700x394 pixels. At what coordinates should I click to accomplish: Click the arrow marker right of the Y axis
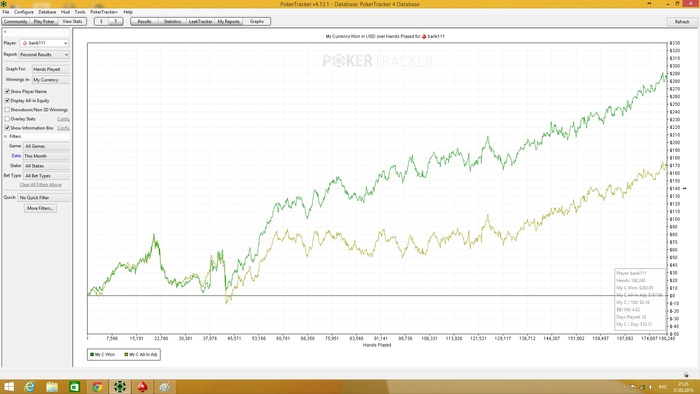click(x=684, y=188)
